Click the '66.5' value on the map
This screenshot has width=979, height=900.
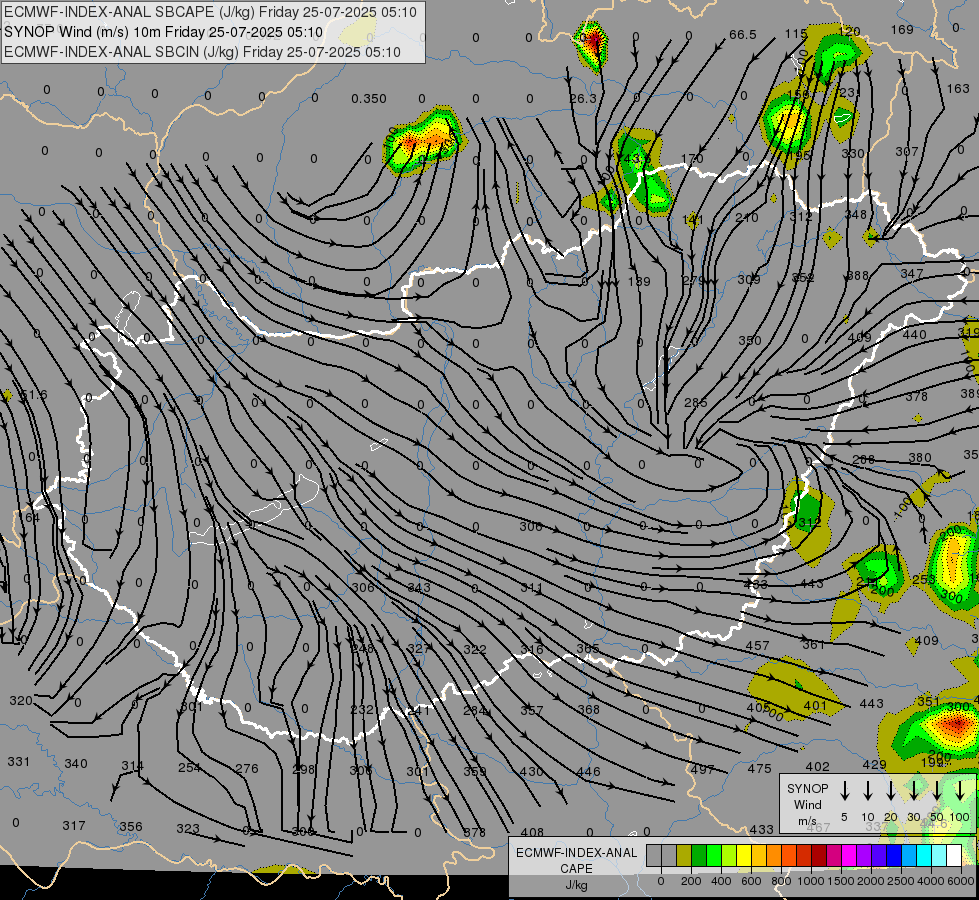742,35
